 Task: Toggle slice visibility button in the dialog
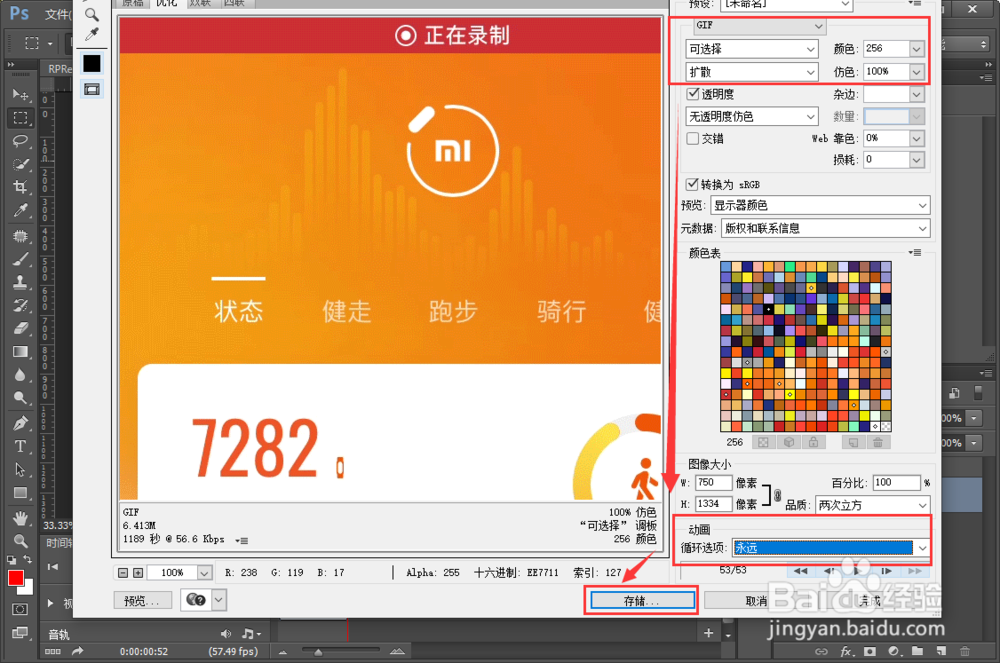92,89
